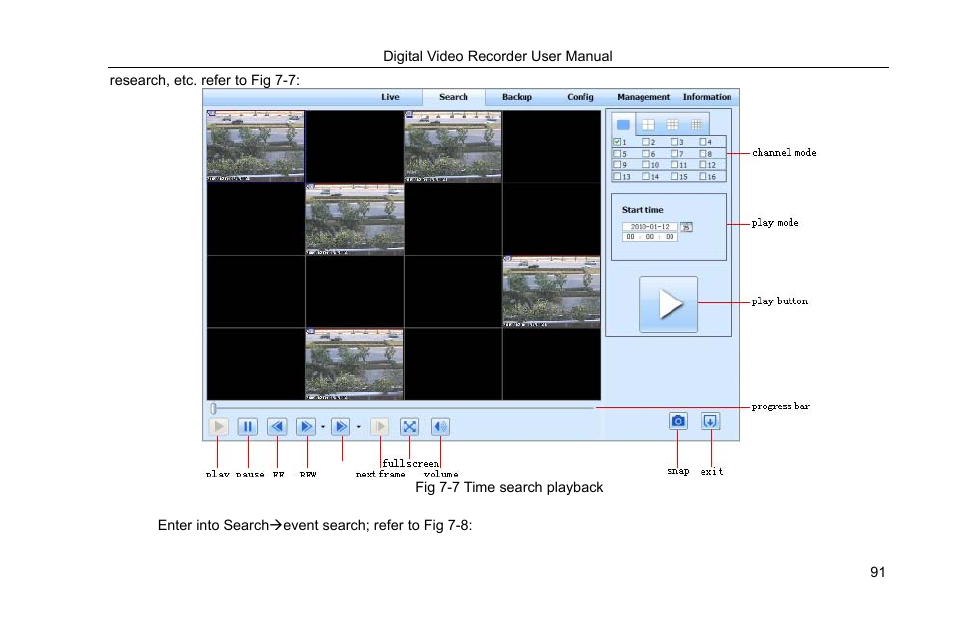Image resolution: width=954 pixels, height=637 pixels.
Task: Click the small play icon in playback bar
Action: (x=218, y=427)
